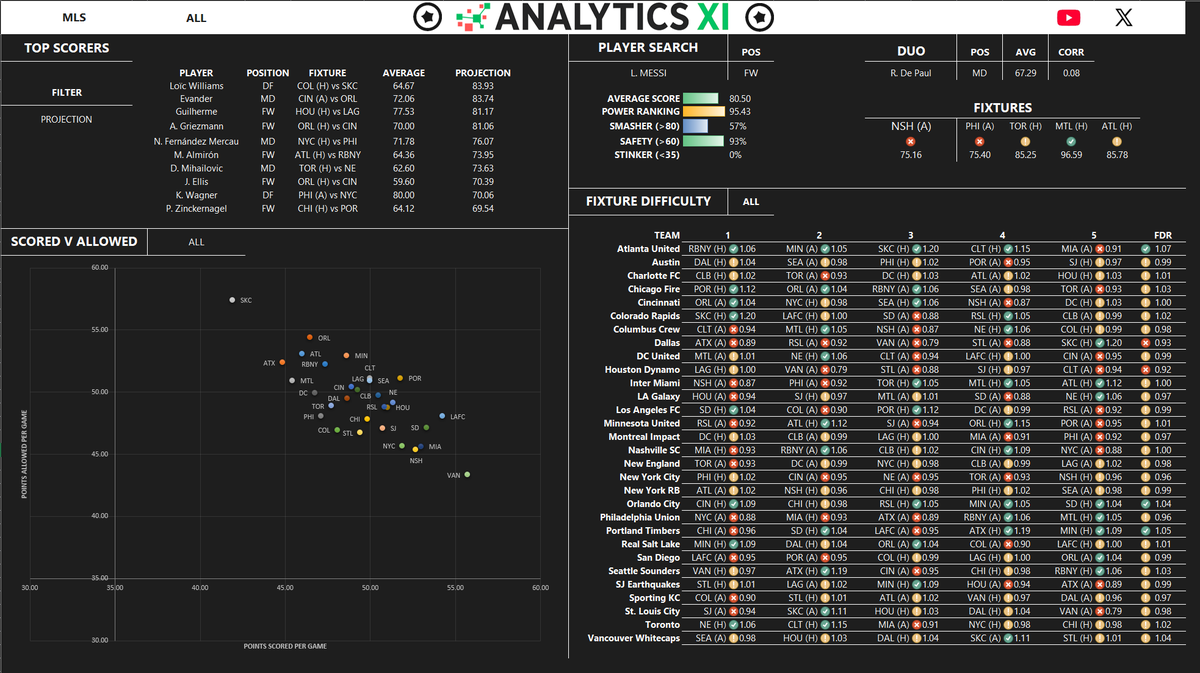Viewport: 1200px width, 673px height.
Task: Click the PROJECTION column header in Top Scorers
Action: [483, 73]
